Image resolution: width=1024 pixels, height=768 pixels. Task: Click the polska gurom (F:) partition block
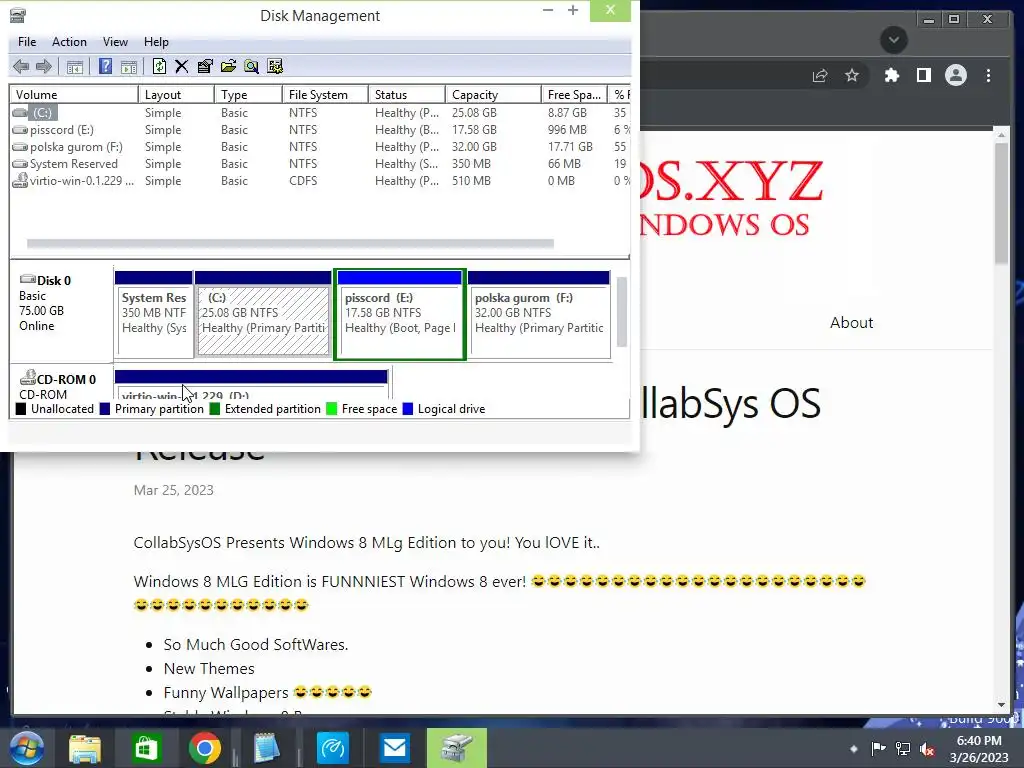pyautogui.click(x=539, y=315)
